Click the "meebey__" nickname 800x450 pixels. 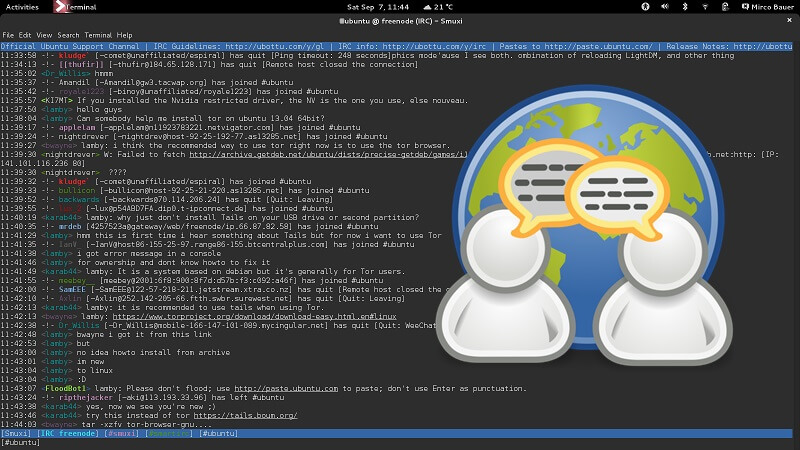77,281
